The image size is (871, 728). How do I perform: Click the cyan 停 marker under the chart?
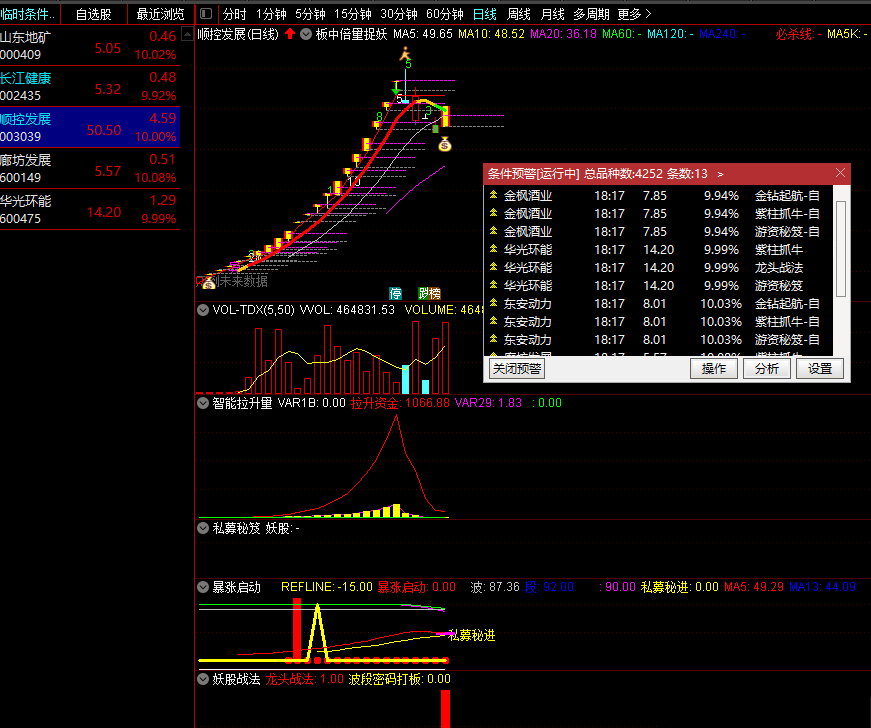click(x=395, y=293)
